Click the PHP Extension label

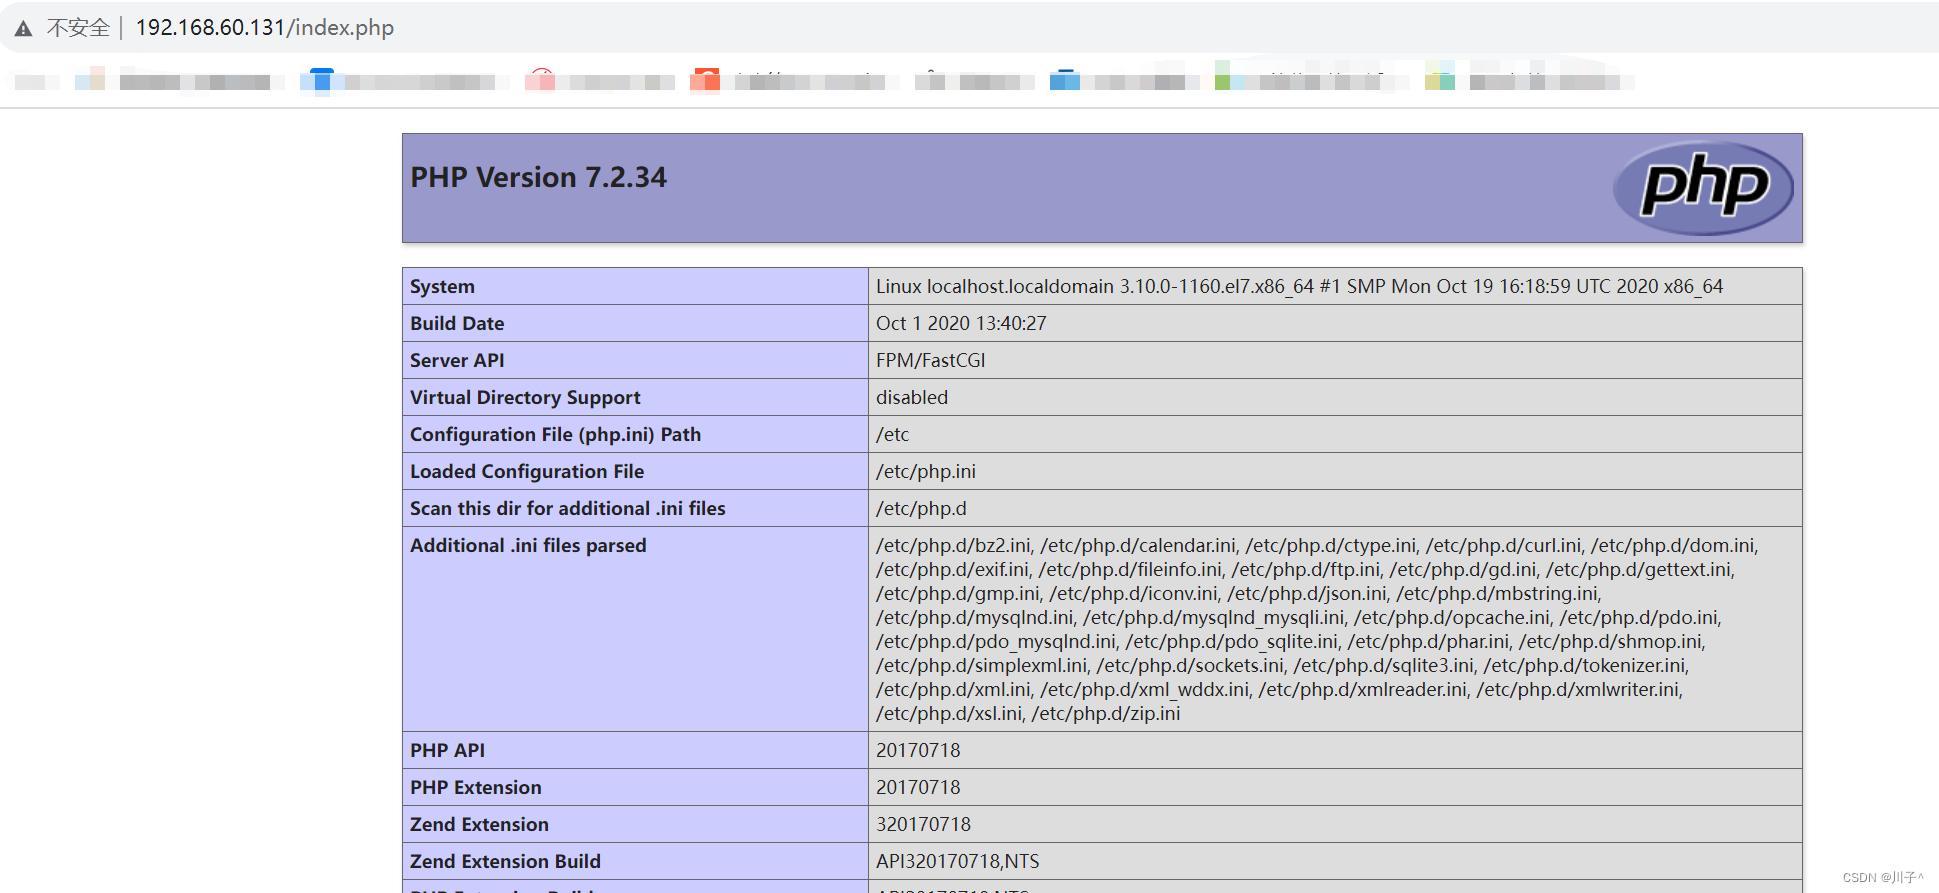476,788
